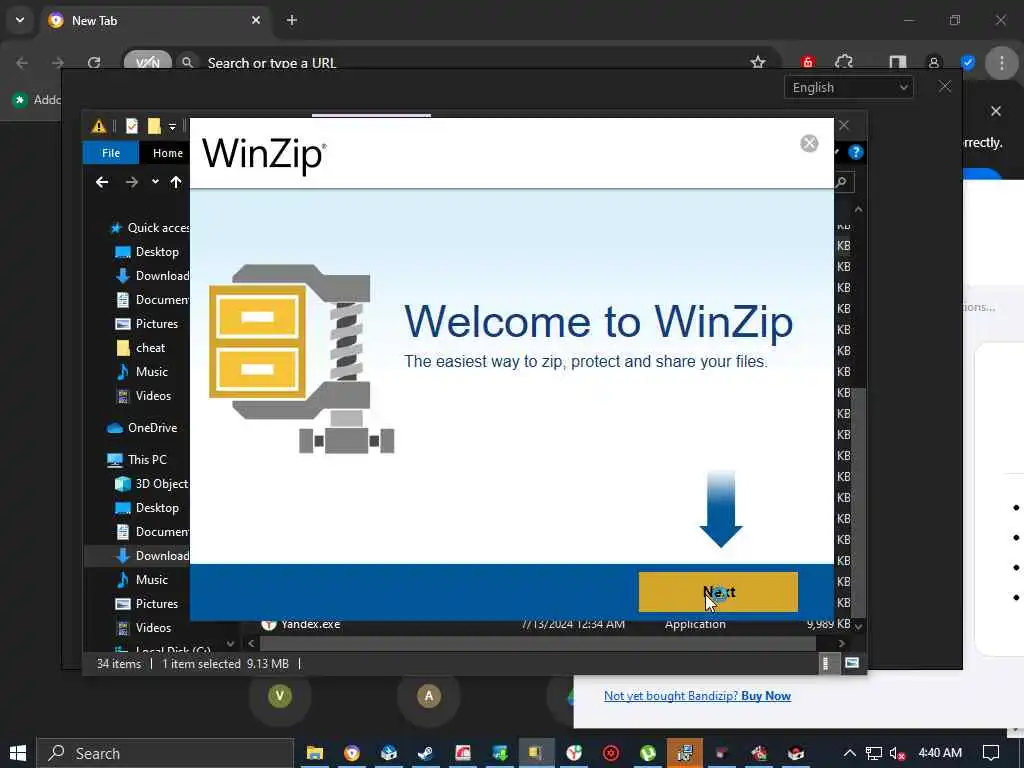Open Steam from taskbar
Screen dimensions: 1024x768
pyautogui.click(x=426, y=753)
